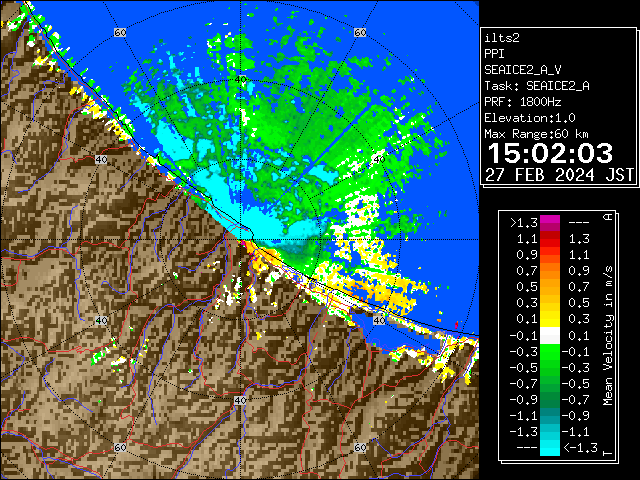Select the site name ilts2
The image size is (640, 480).
pos(502,38)
